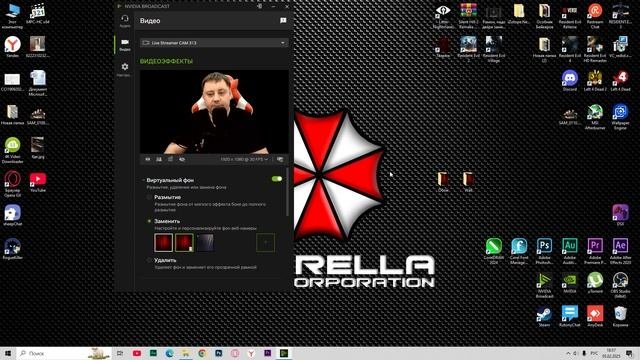Click the second icon below the camera preview
This screenshot has width=640, height=360.
pos(159,159)
